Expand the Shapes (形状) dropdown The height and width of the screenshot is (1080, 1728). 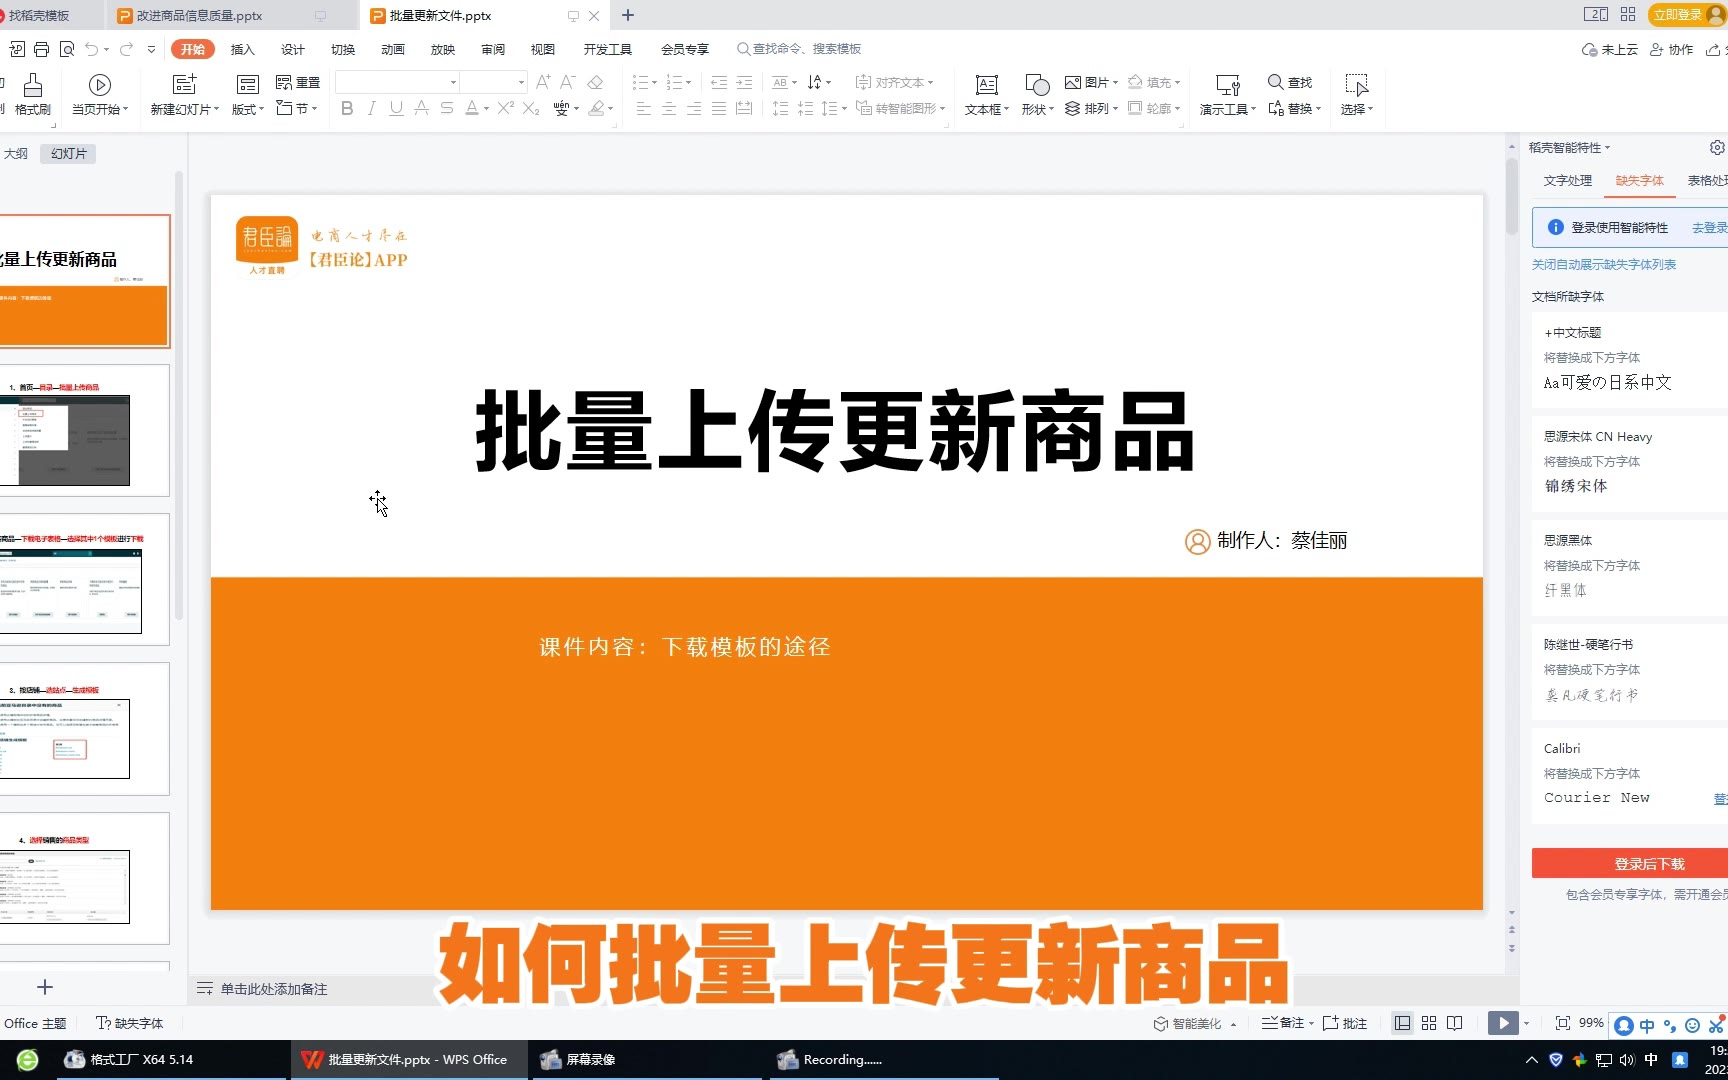point(1038,109)
